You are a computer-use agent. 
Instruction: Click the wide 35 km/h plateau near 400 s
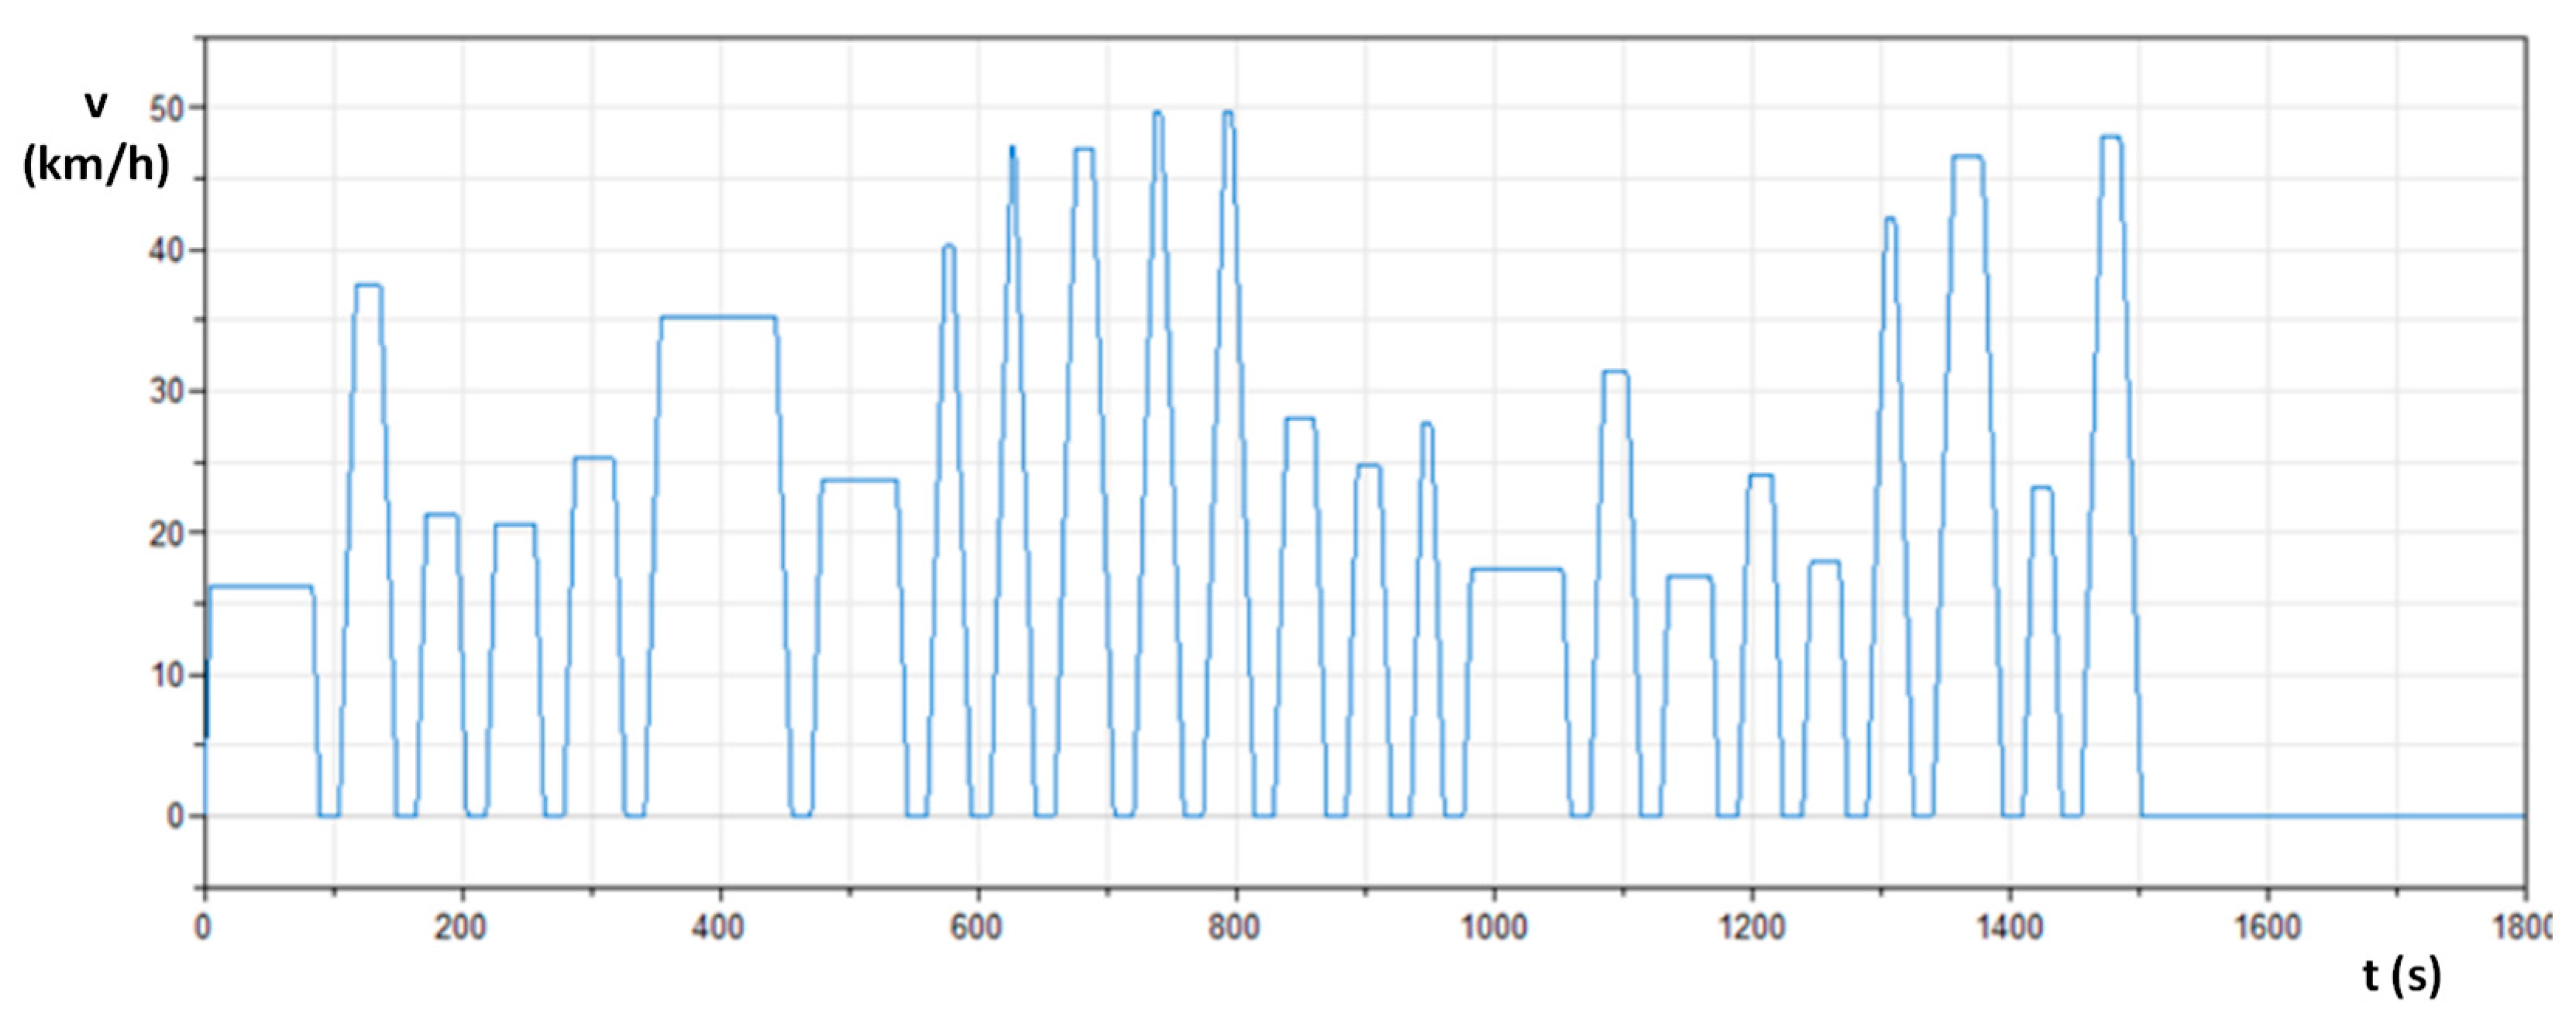(718, 317)
